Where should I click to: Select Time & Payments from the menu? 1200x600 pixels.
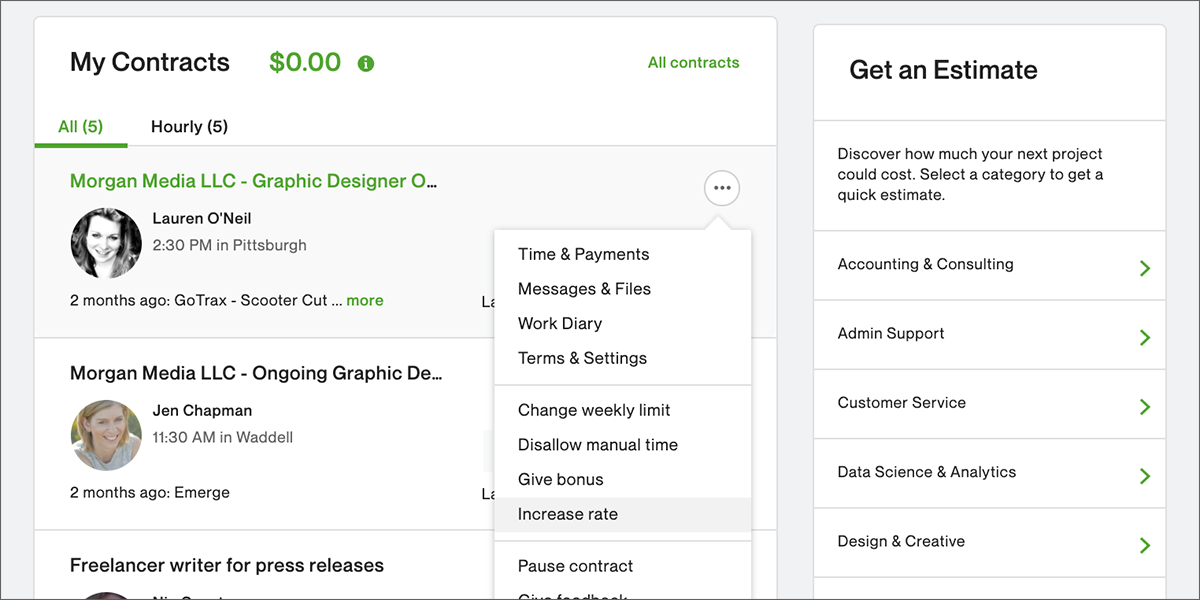622,254
